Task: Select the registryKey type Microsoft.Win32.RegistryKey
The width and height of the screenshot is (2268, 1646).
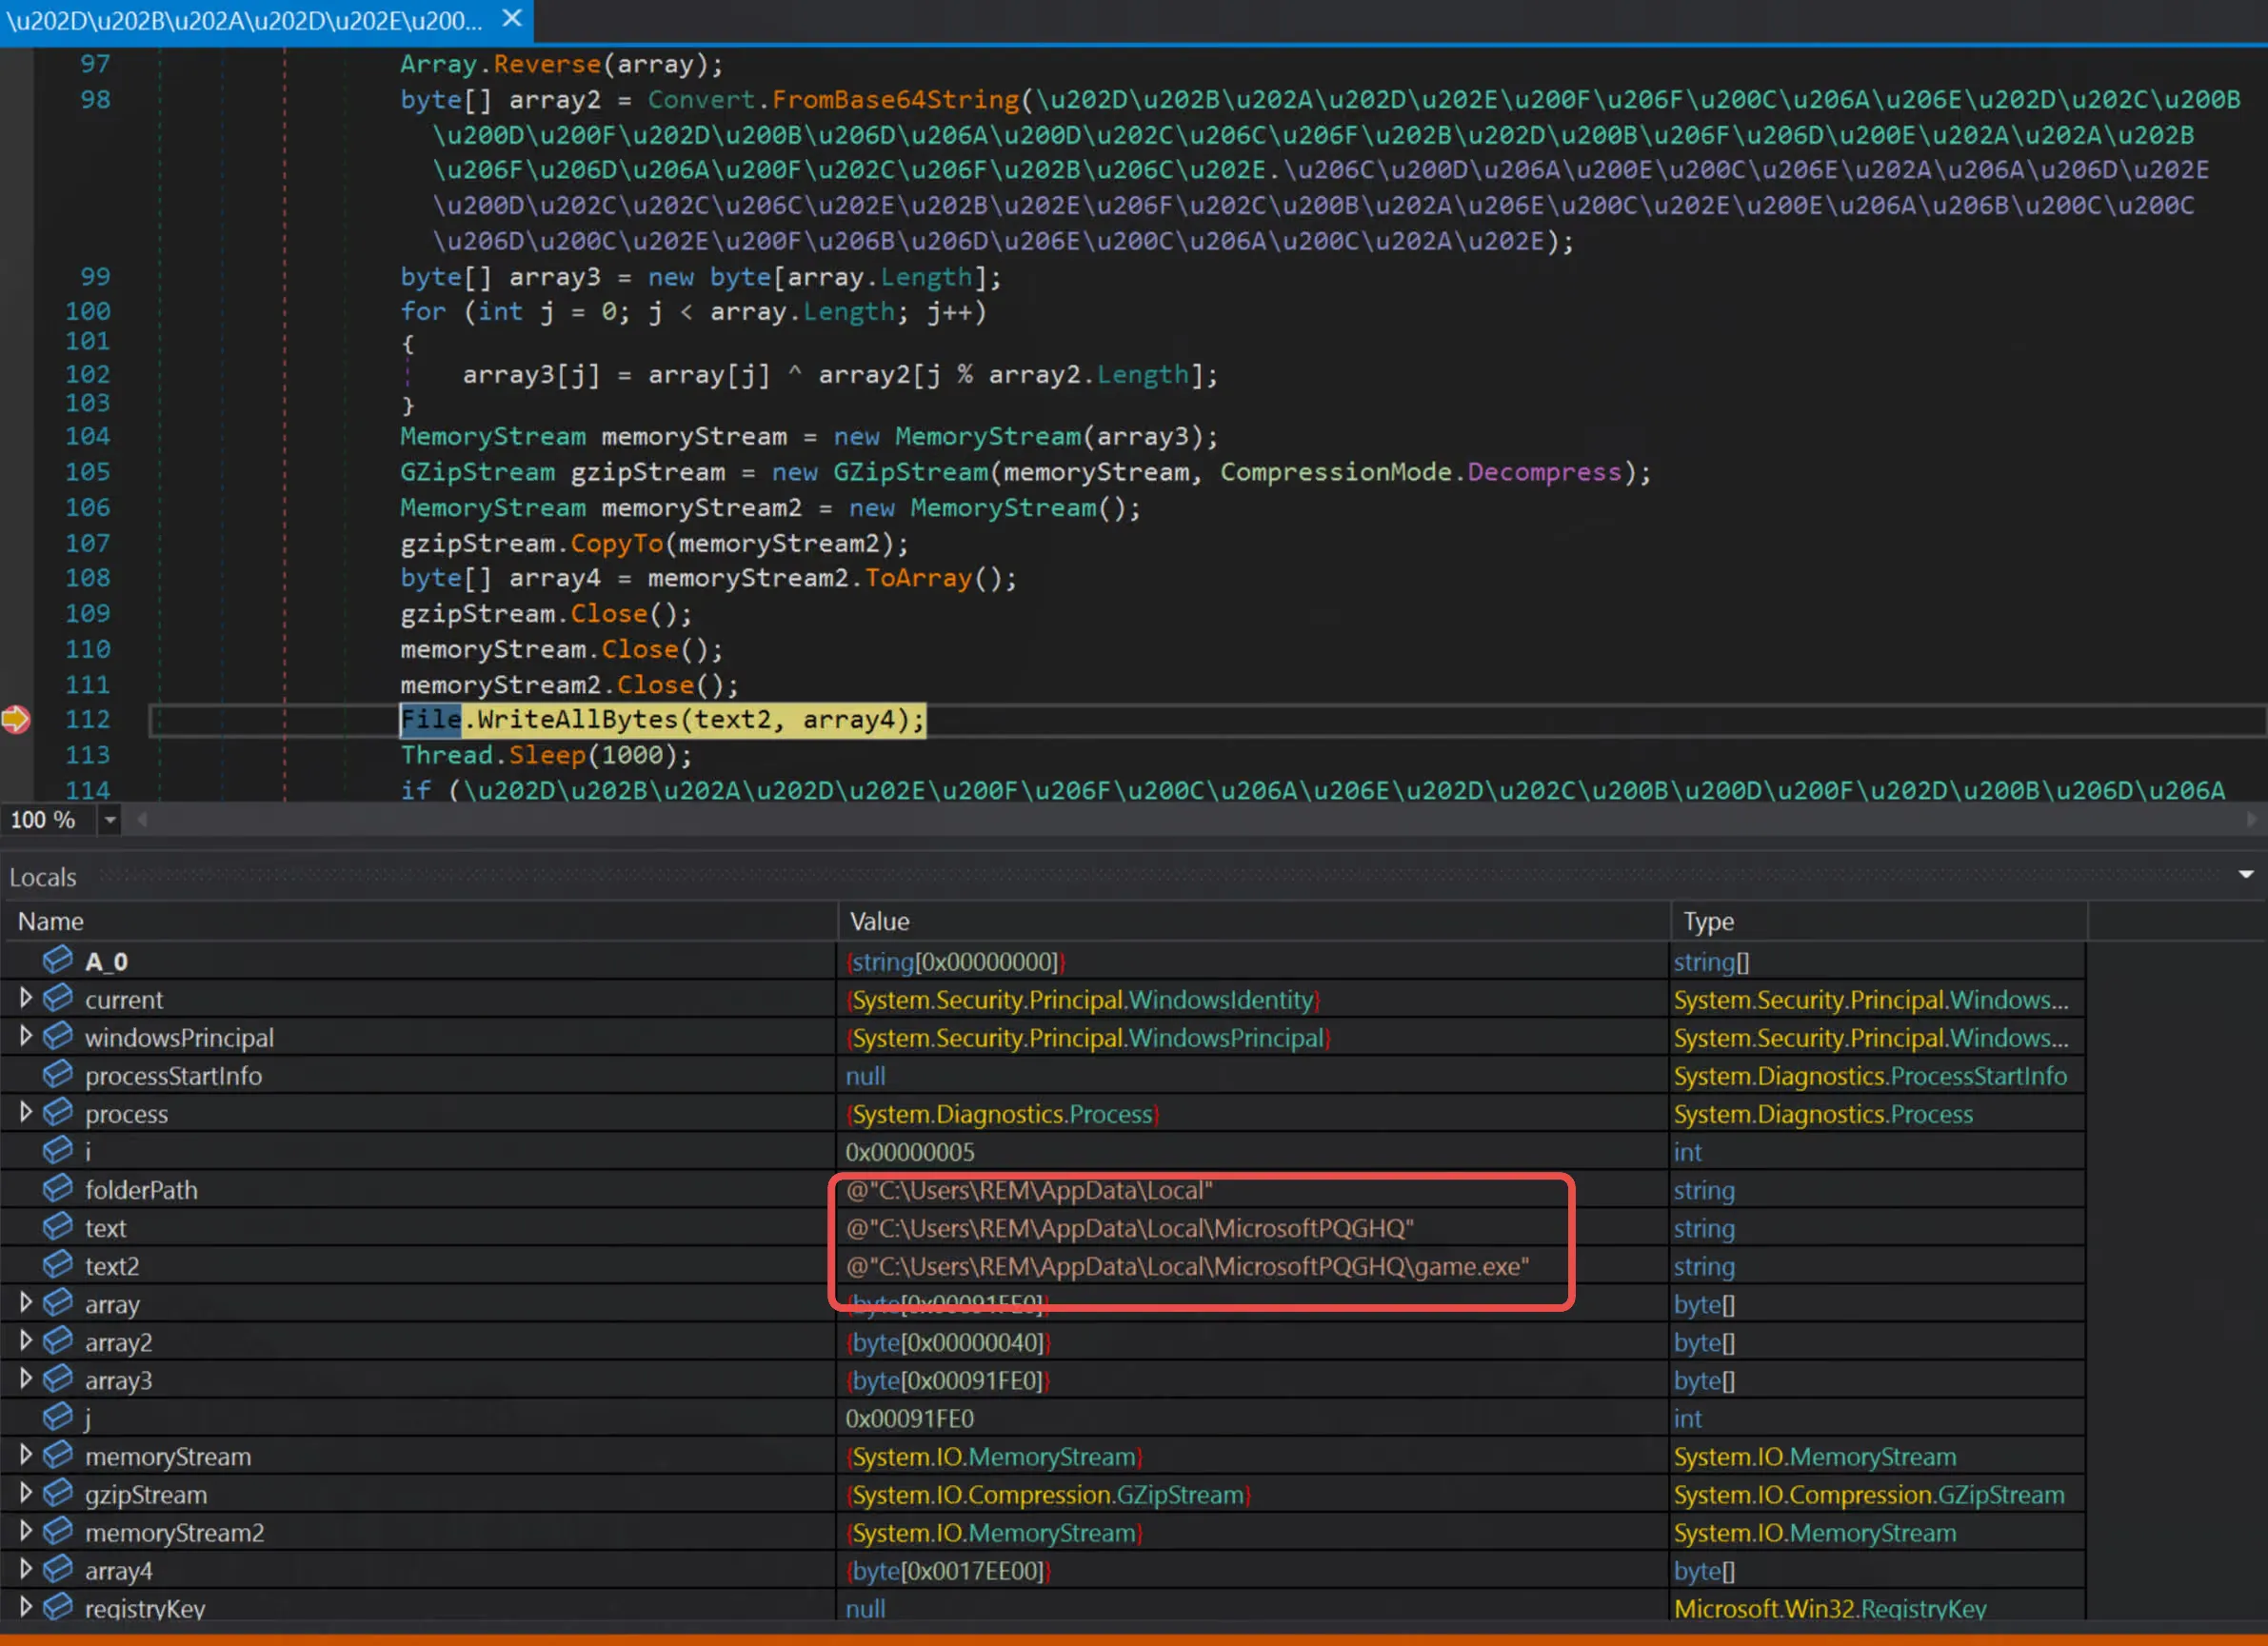Action: point(1830,1608)
